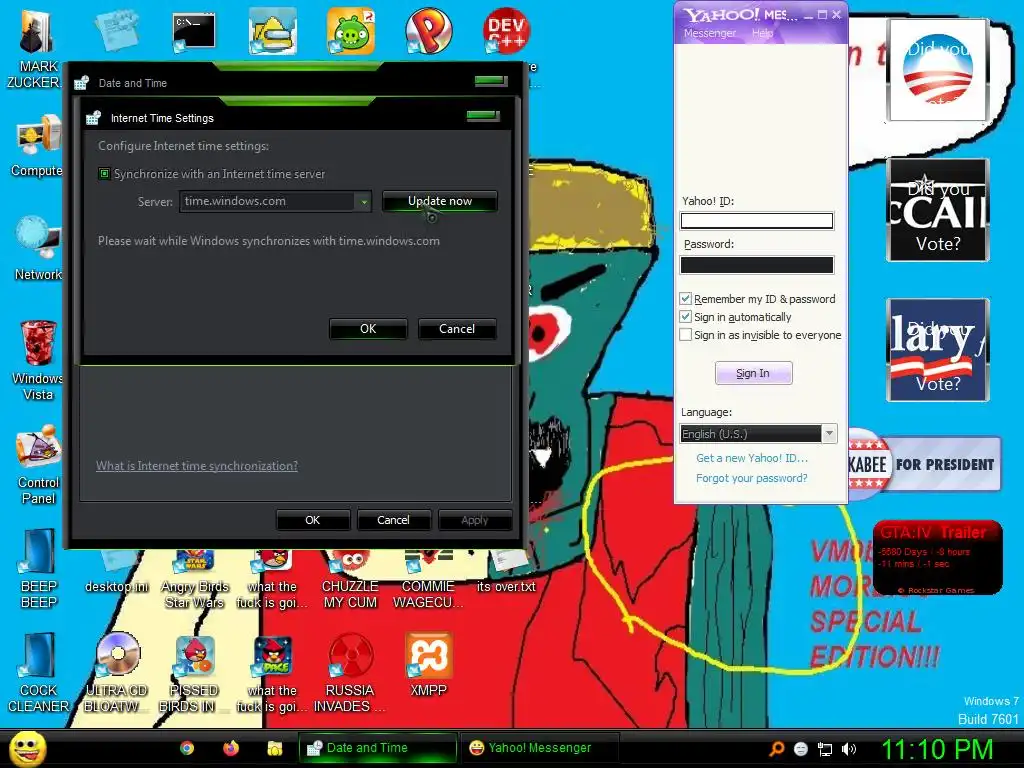Launch Chrome from the taskbar
The image size is (1024, 768).
click(x=187, y=748)
